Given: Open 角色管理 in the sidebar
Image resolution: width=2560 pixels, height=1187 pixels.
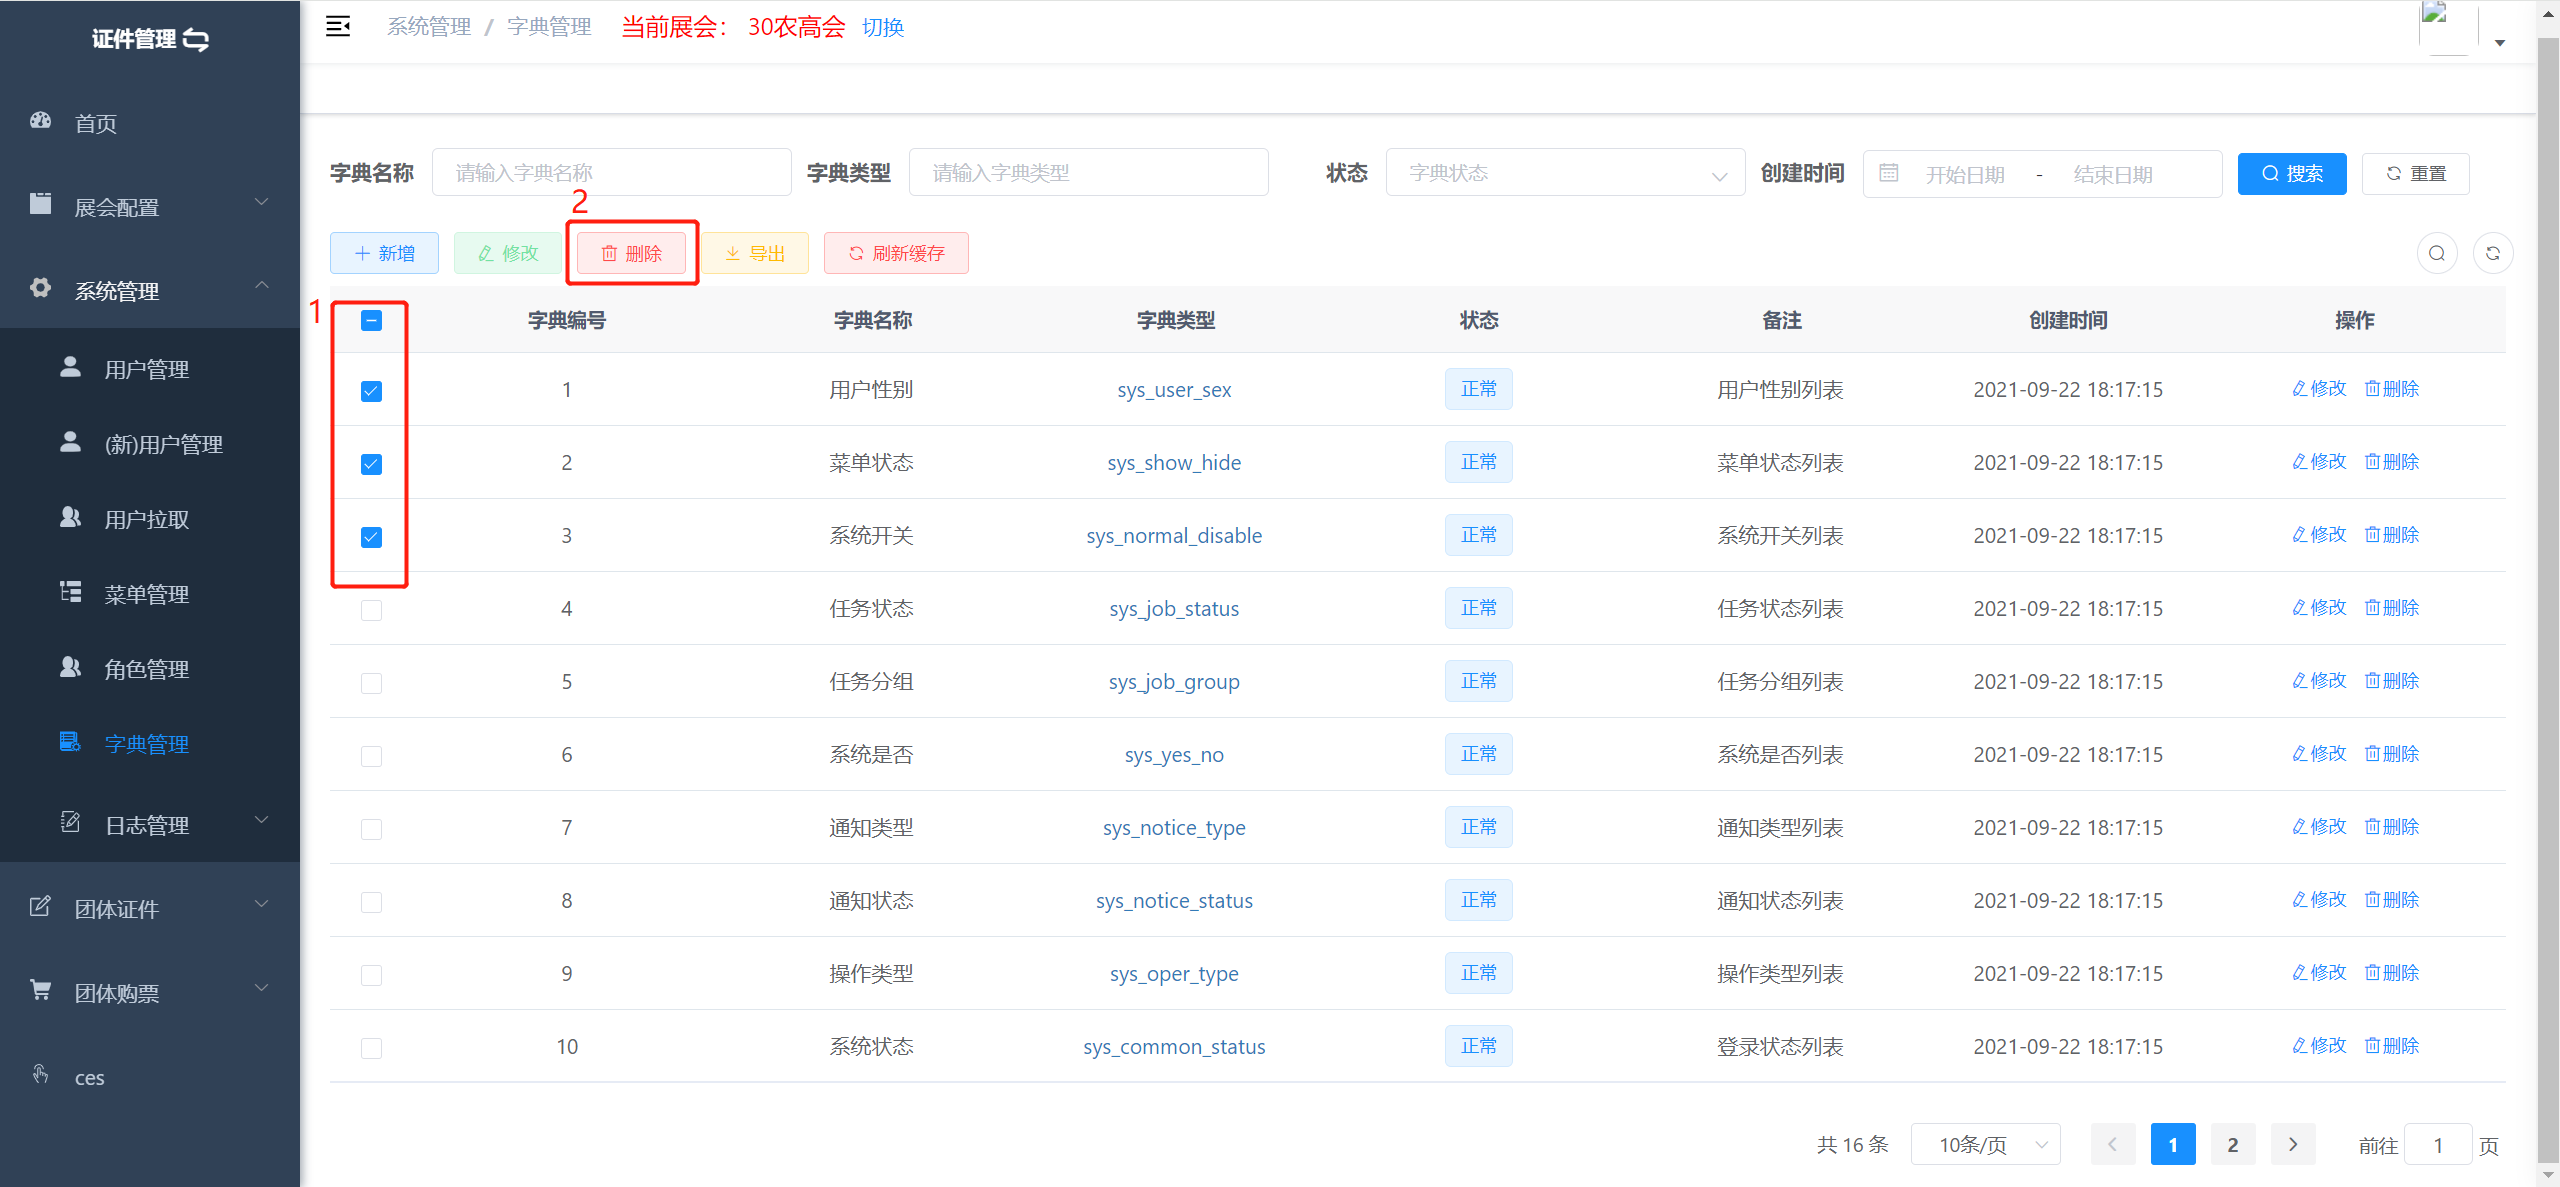Looking at the screenshot, I should (x=150, y=669).
